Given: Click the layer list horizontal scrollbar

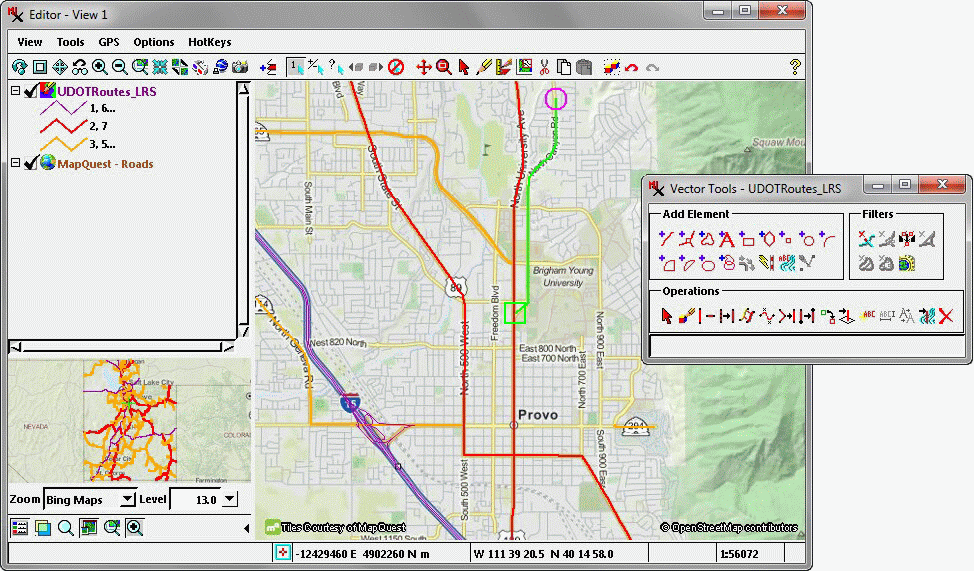Looking at the screenshot, I should tap(121, 347).
